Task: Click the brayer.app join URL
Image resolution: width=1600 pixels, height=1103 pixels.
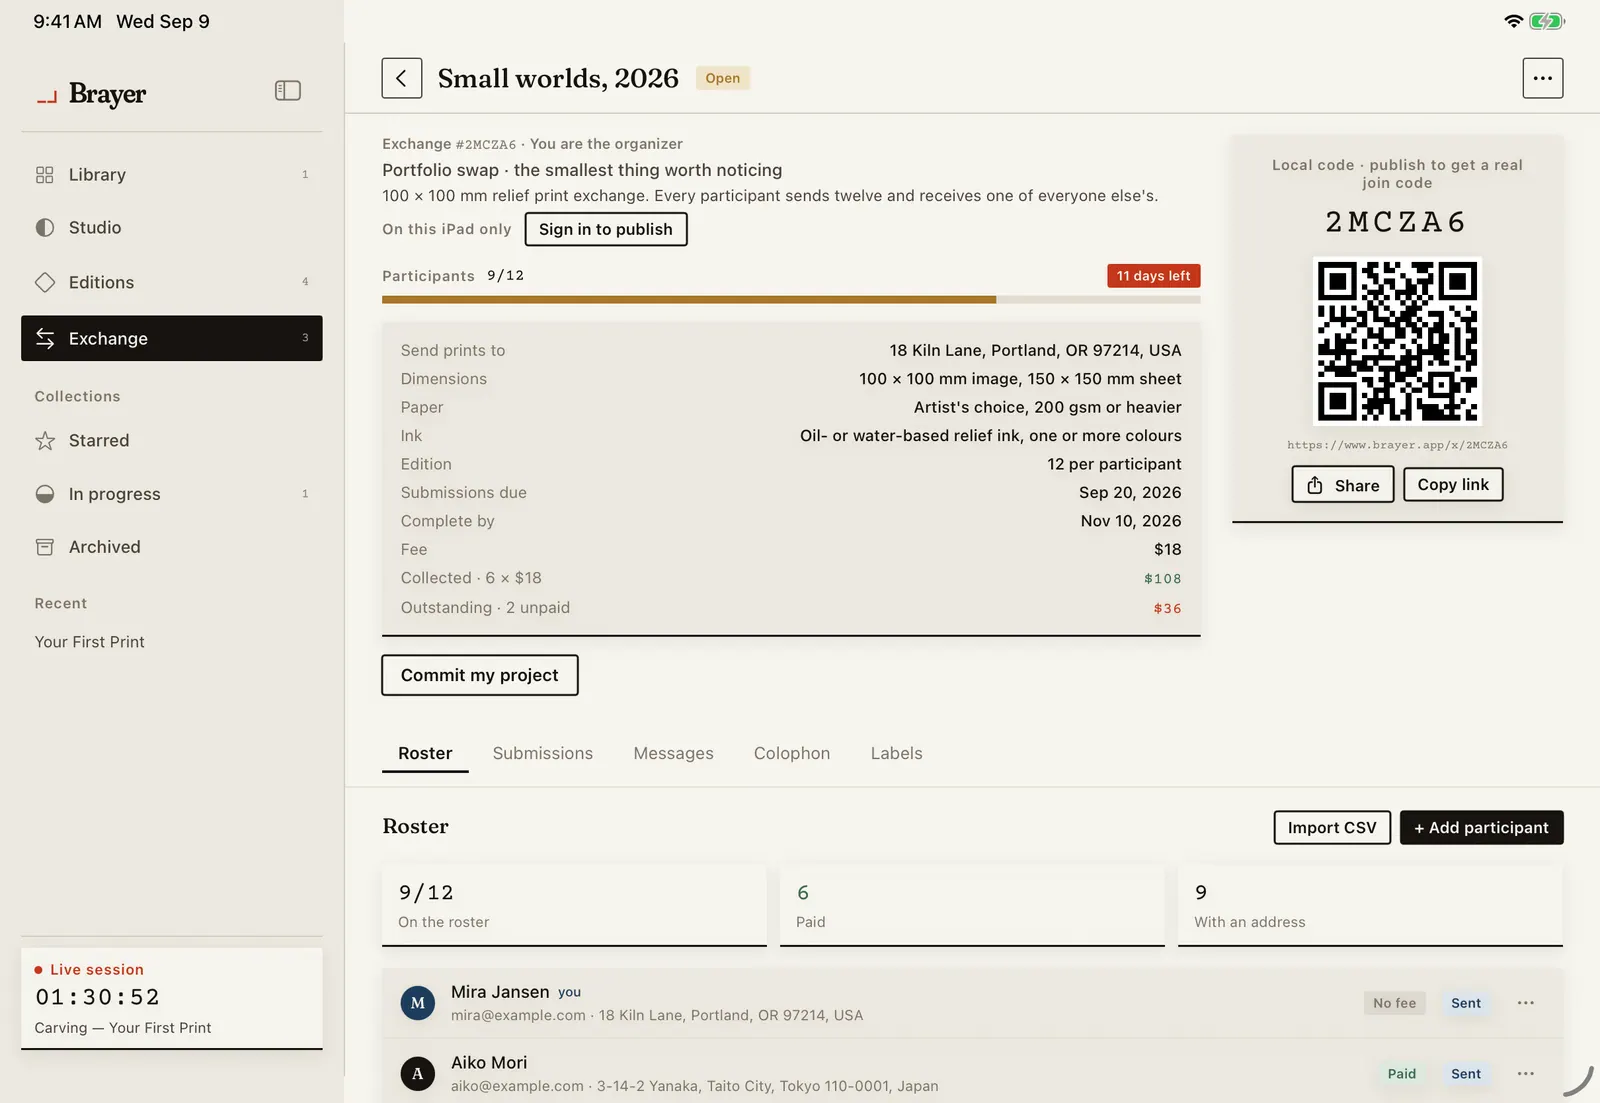Action: (1397, 445)
